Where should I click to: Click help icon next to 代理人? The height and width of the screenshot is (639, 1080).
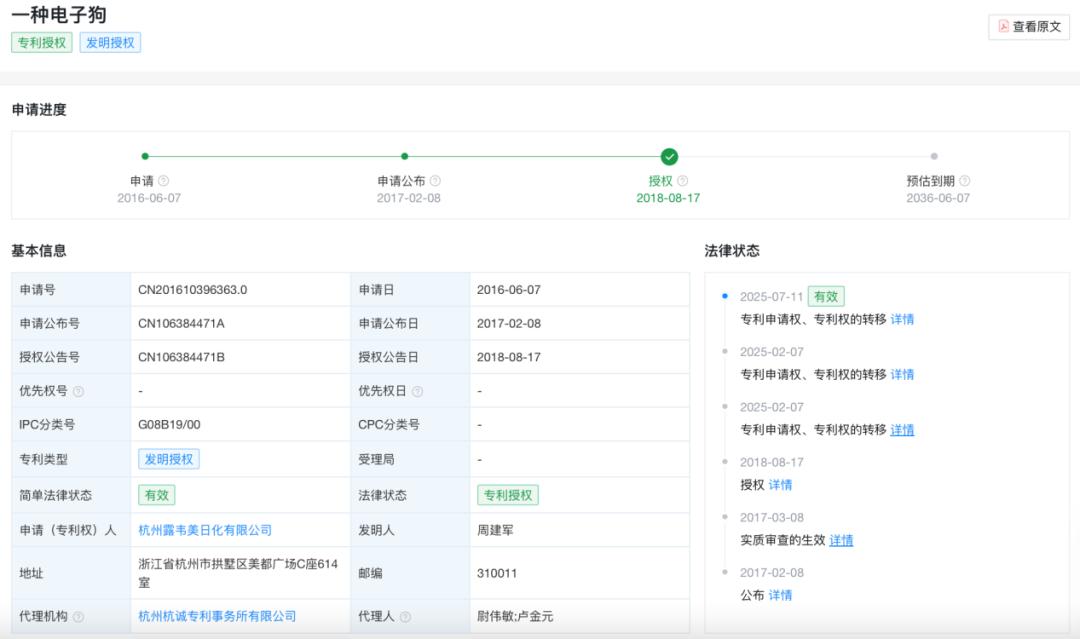[405, 617]
